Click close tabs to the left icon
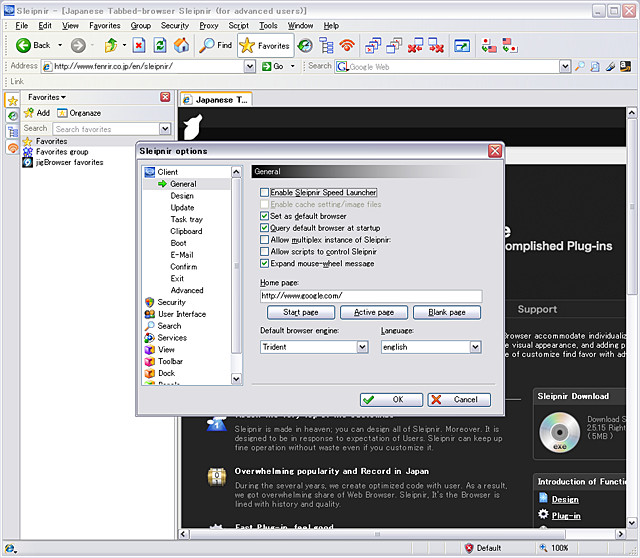 click(416, 45)
